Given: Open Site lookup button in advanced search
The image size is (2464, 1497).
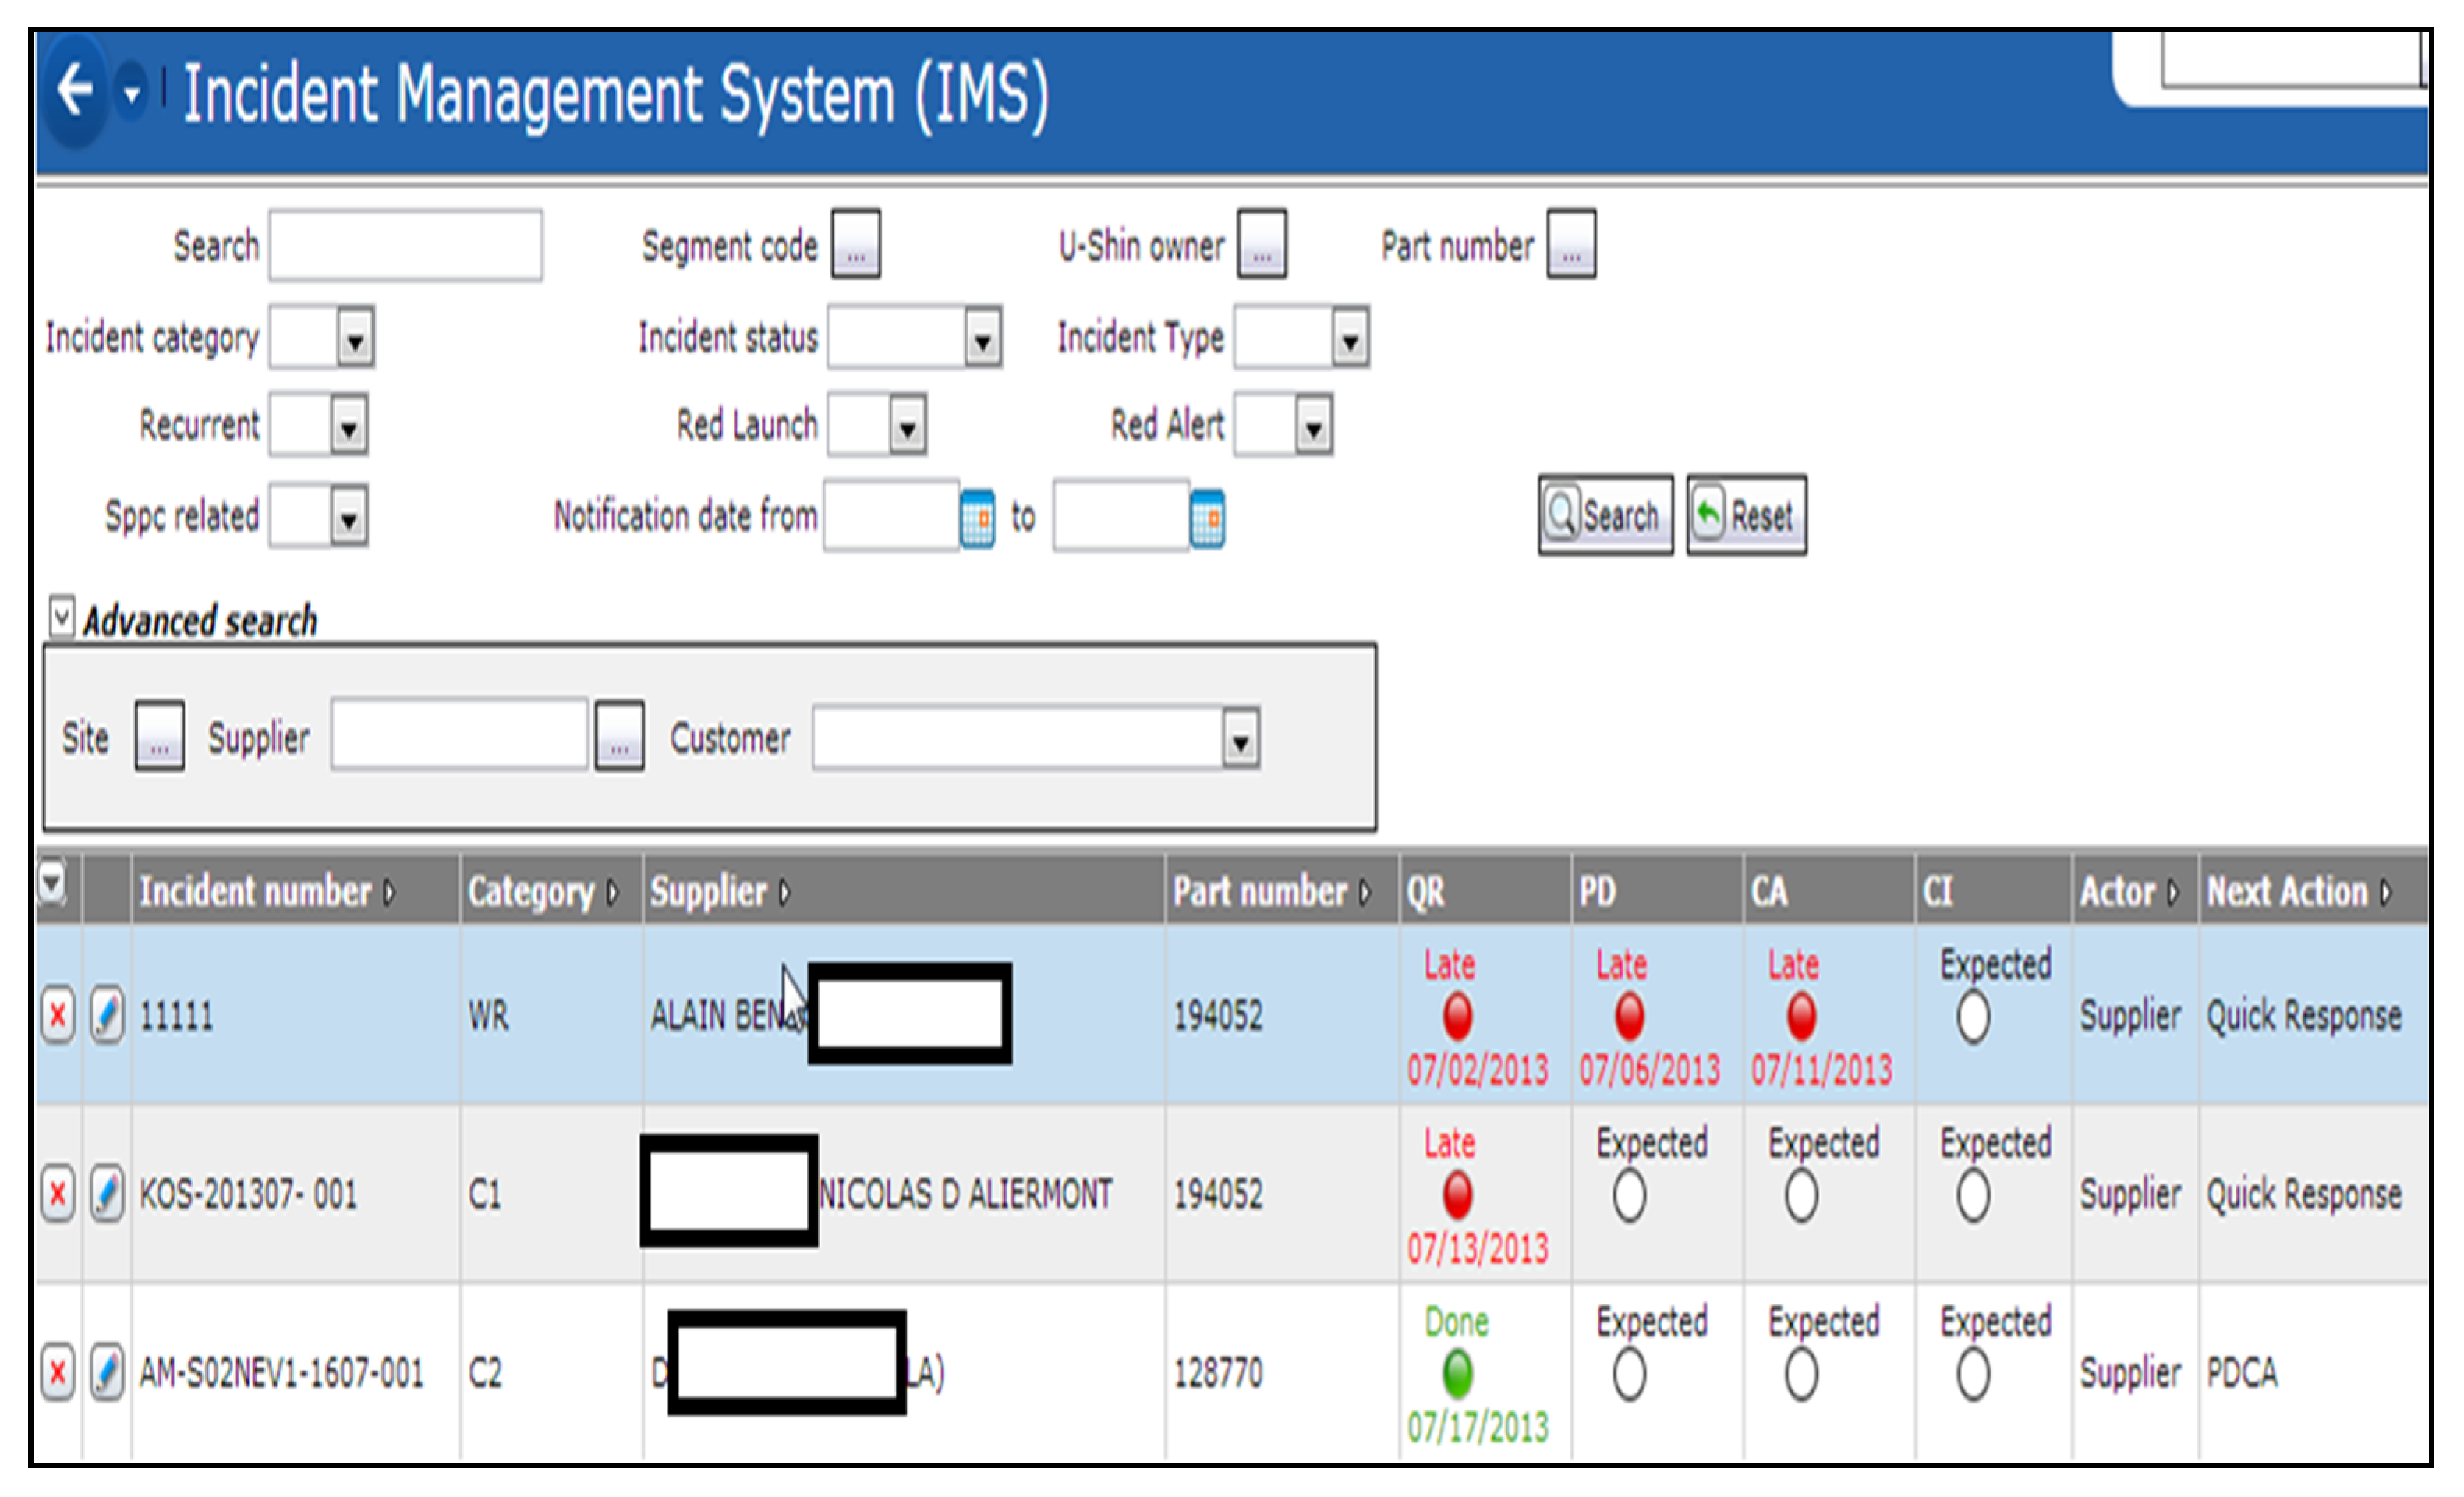Looking at the screenshot, I should [x=159, y=736].
